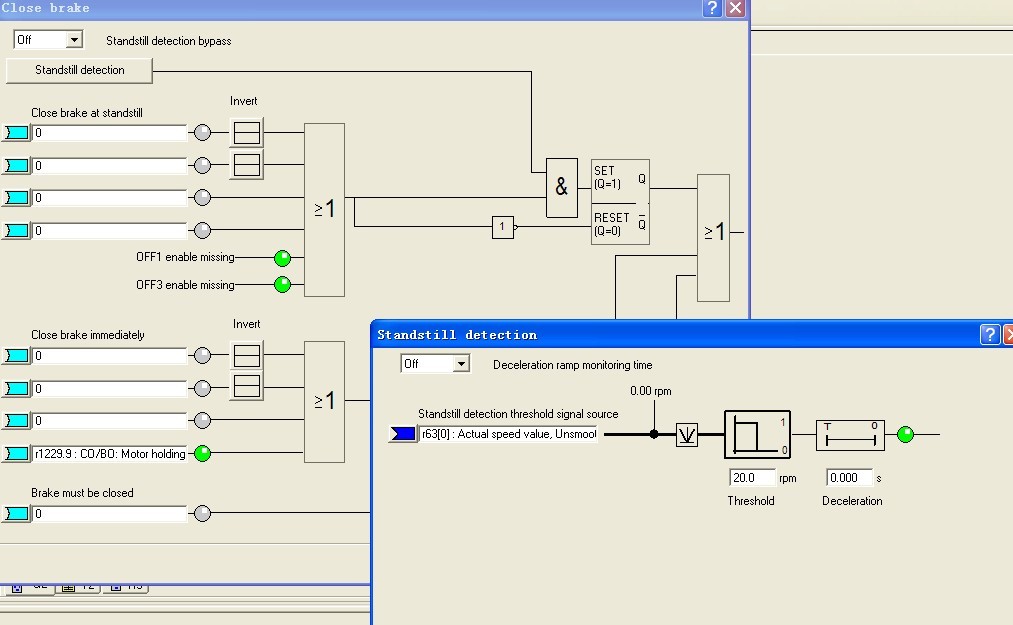Toggle the second Invert box under Close brake immediately
The width and height of the screenshot is (1013, 625).
(x=247, y=386)
